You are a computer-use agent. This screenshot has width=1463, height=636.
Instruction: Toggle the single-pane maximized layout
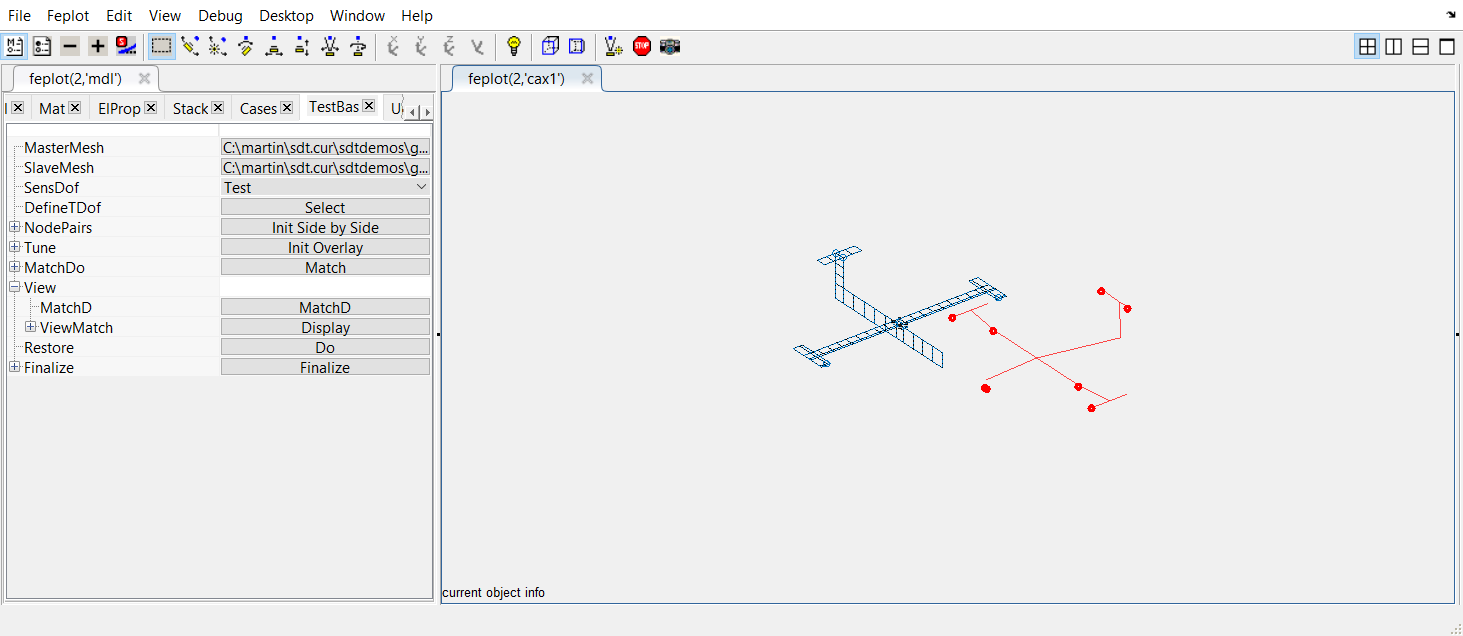click(x=1447, y=46)
